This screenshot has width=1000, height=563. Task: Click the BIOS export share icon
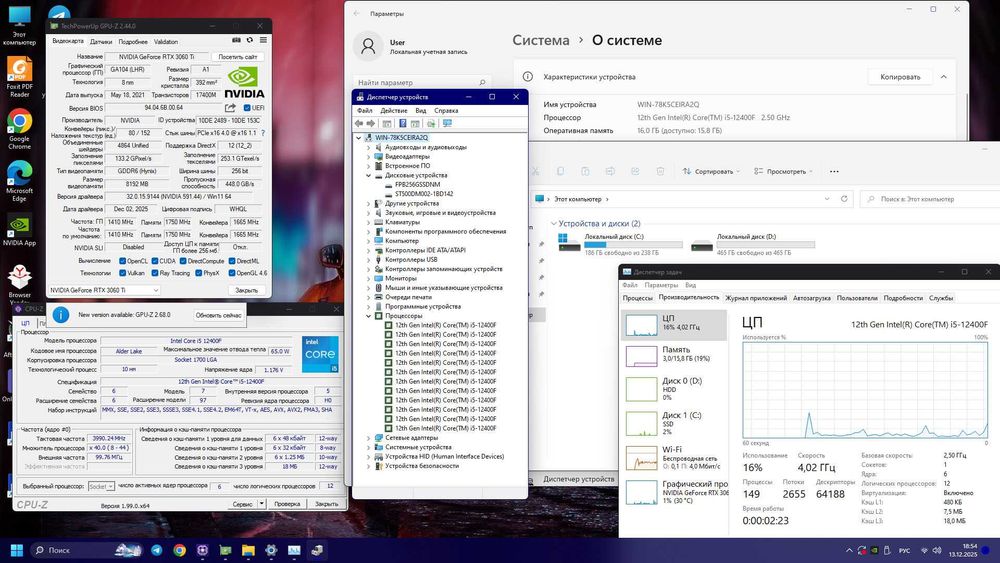coord(231,107)
